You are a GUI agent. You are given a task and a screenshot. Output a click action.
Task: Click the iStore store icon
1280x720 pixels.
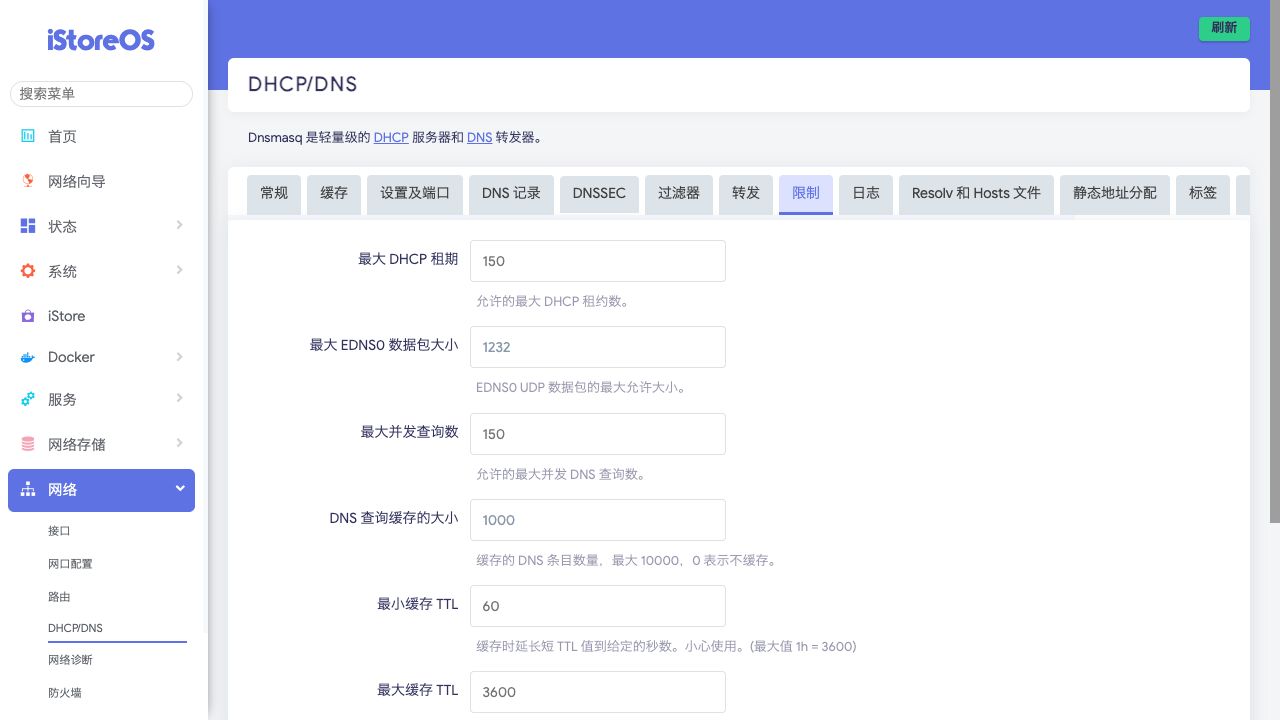click(28, 316)
